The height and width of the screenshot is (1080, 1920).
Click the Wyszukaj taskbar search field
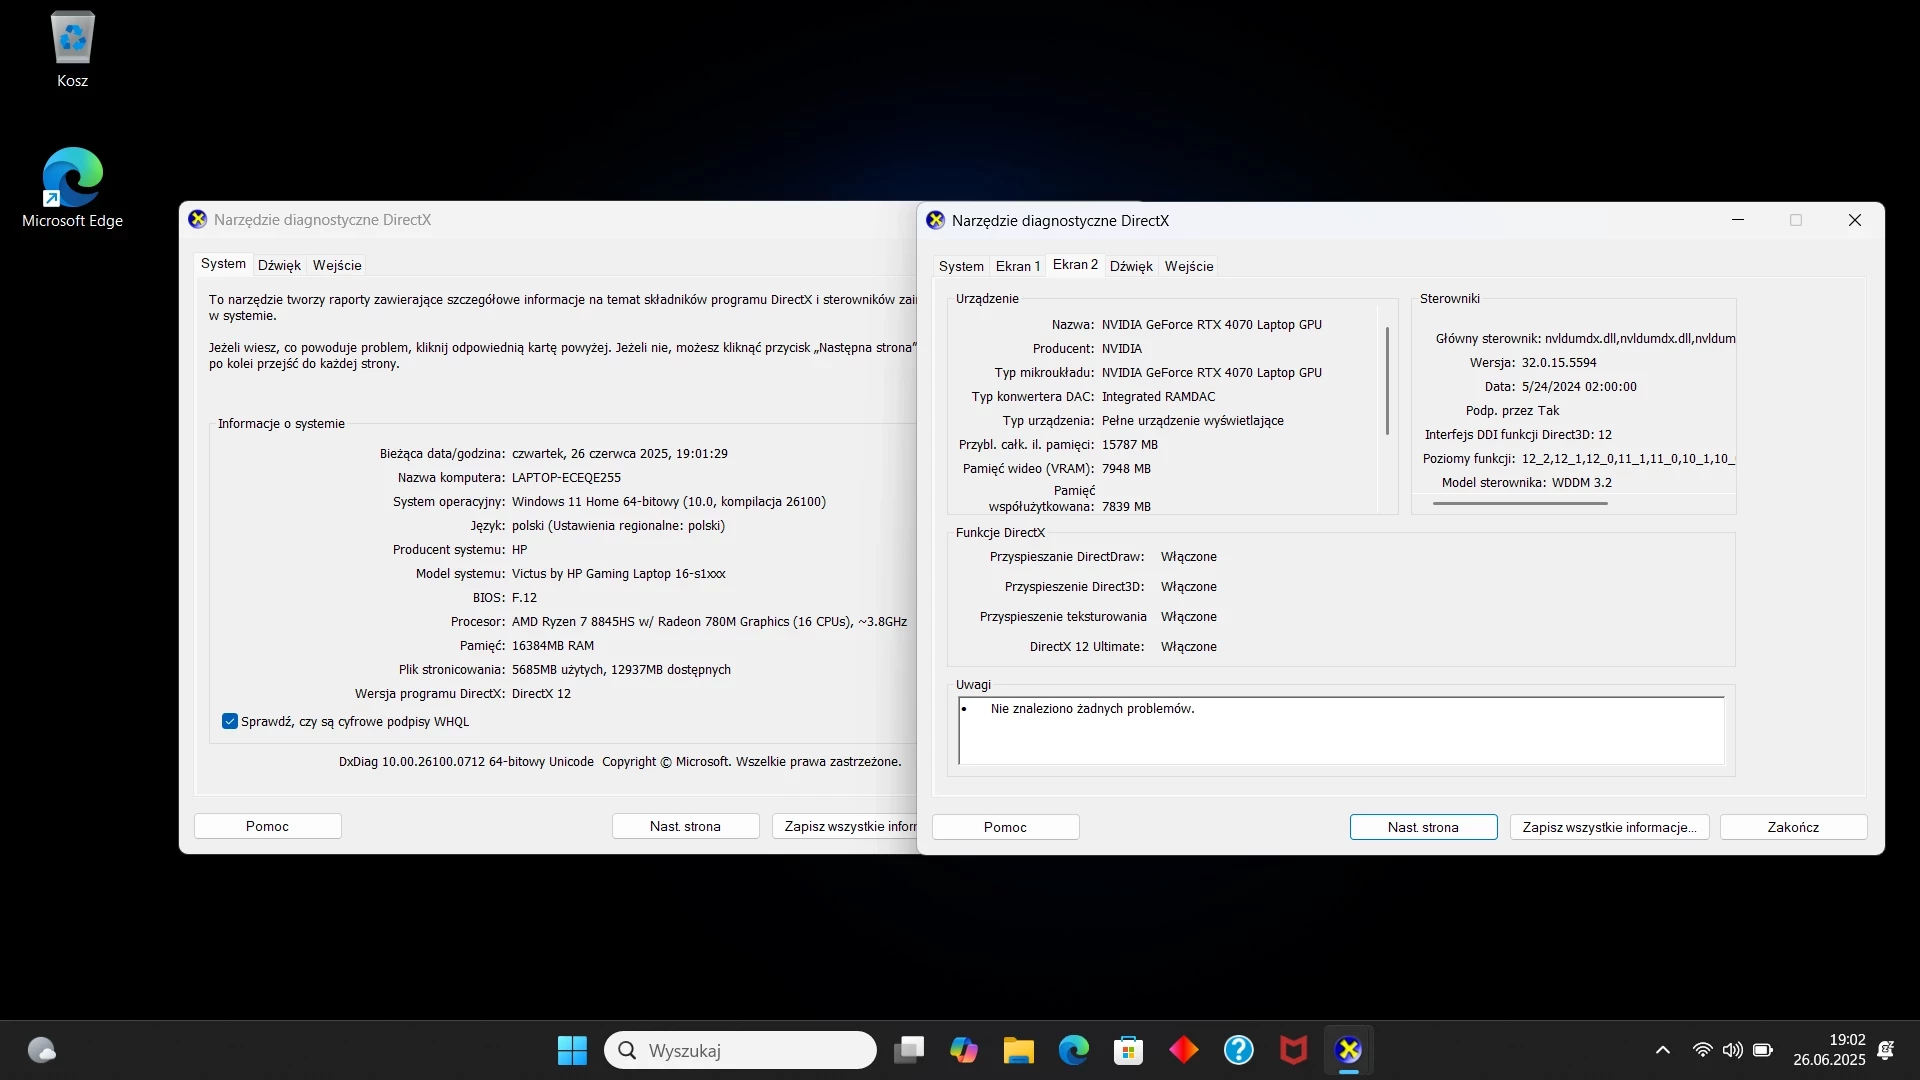pyautogui.click(x=740, y=1050)
